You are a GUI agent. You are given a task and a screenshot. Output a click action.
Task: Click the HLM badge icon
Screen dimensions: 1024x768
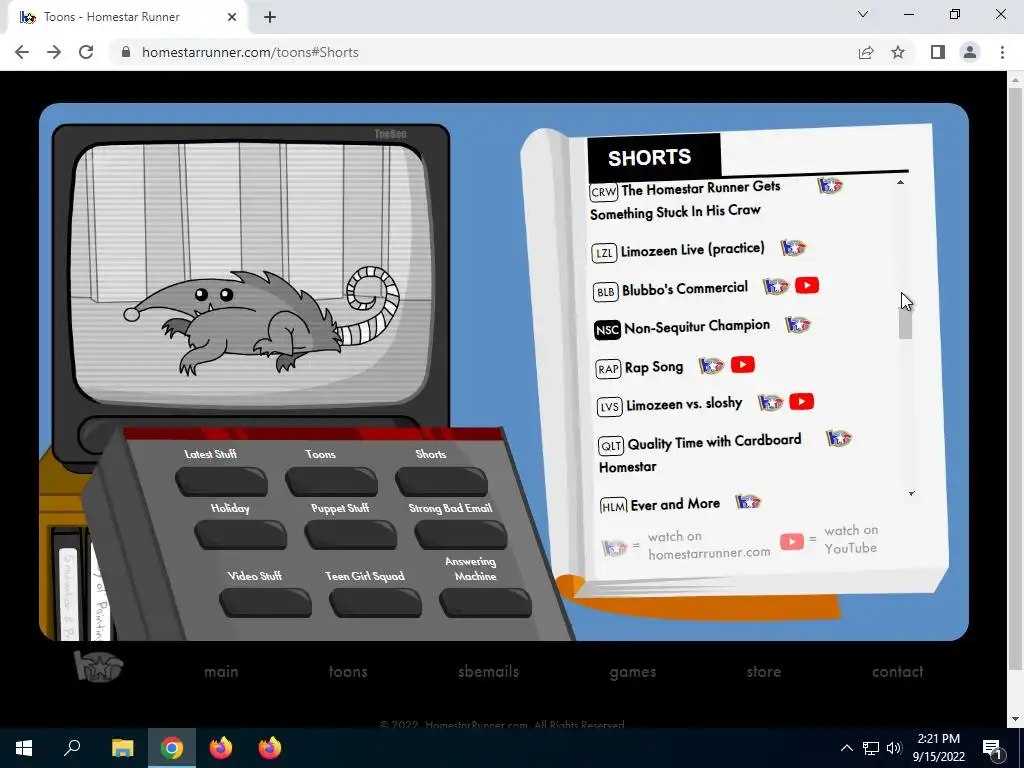tap(613, 507)
